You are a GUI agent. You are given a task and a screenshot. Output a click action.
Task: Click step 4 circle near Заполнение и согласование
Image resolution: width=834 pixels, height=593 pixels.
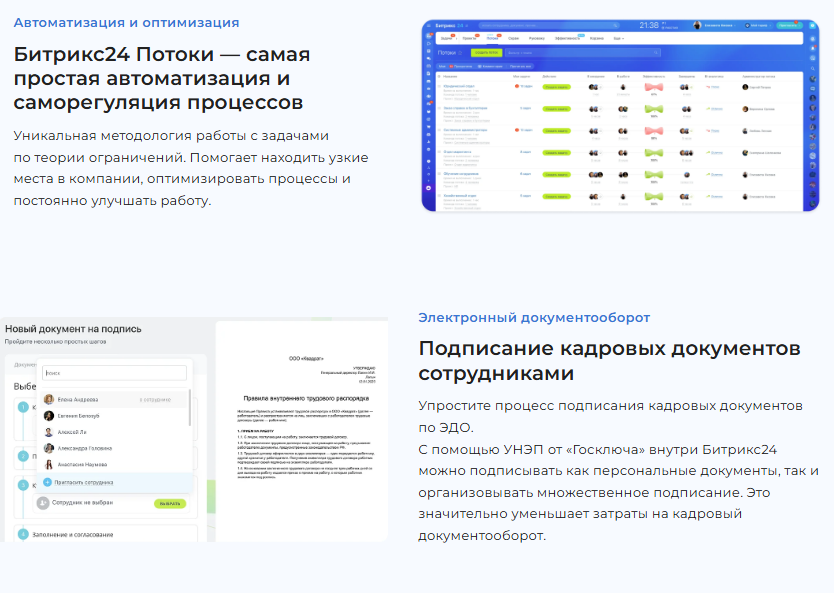[x=23, y=534]
